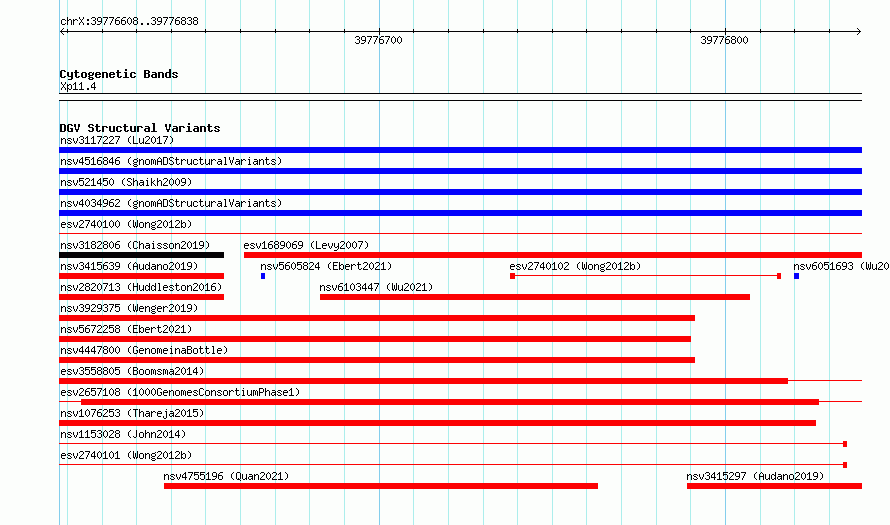
Task: Open esv1689069 (Levy2007) variant label
Action: point(306,245)
